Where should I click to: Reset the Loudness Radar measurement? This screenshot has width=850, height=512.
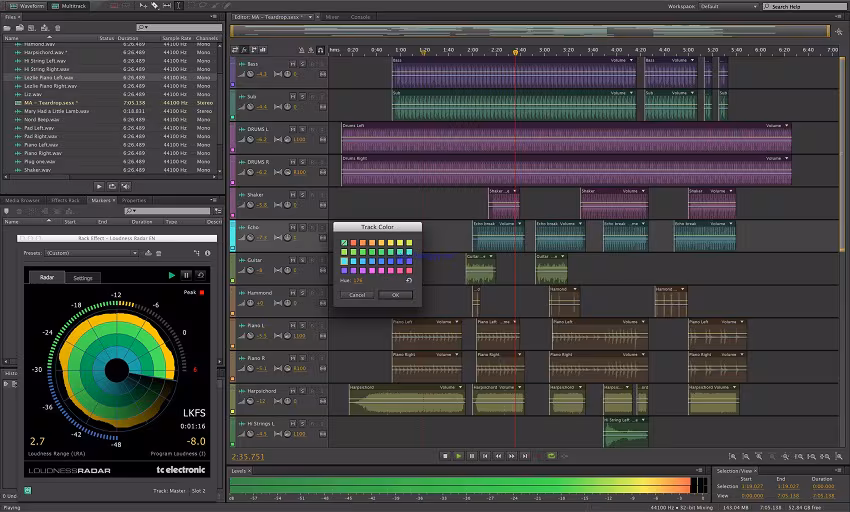tap(200, 275)
